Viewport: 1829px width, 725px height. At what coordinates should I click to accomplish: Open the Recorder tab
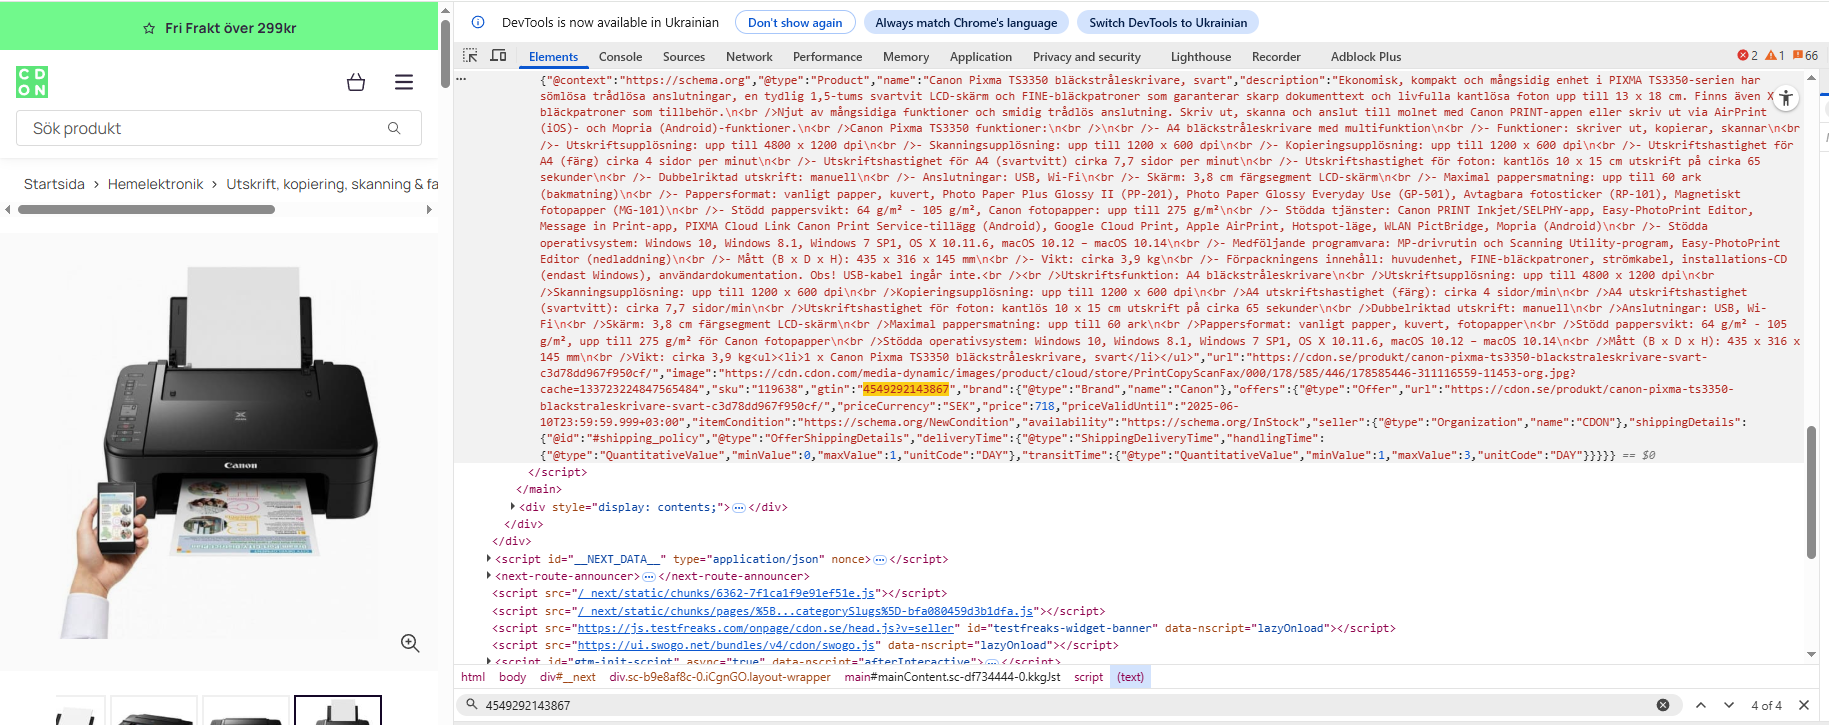[1276, 57]
